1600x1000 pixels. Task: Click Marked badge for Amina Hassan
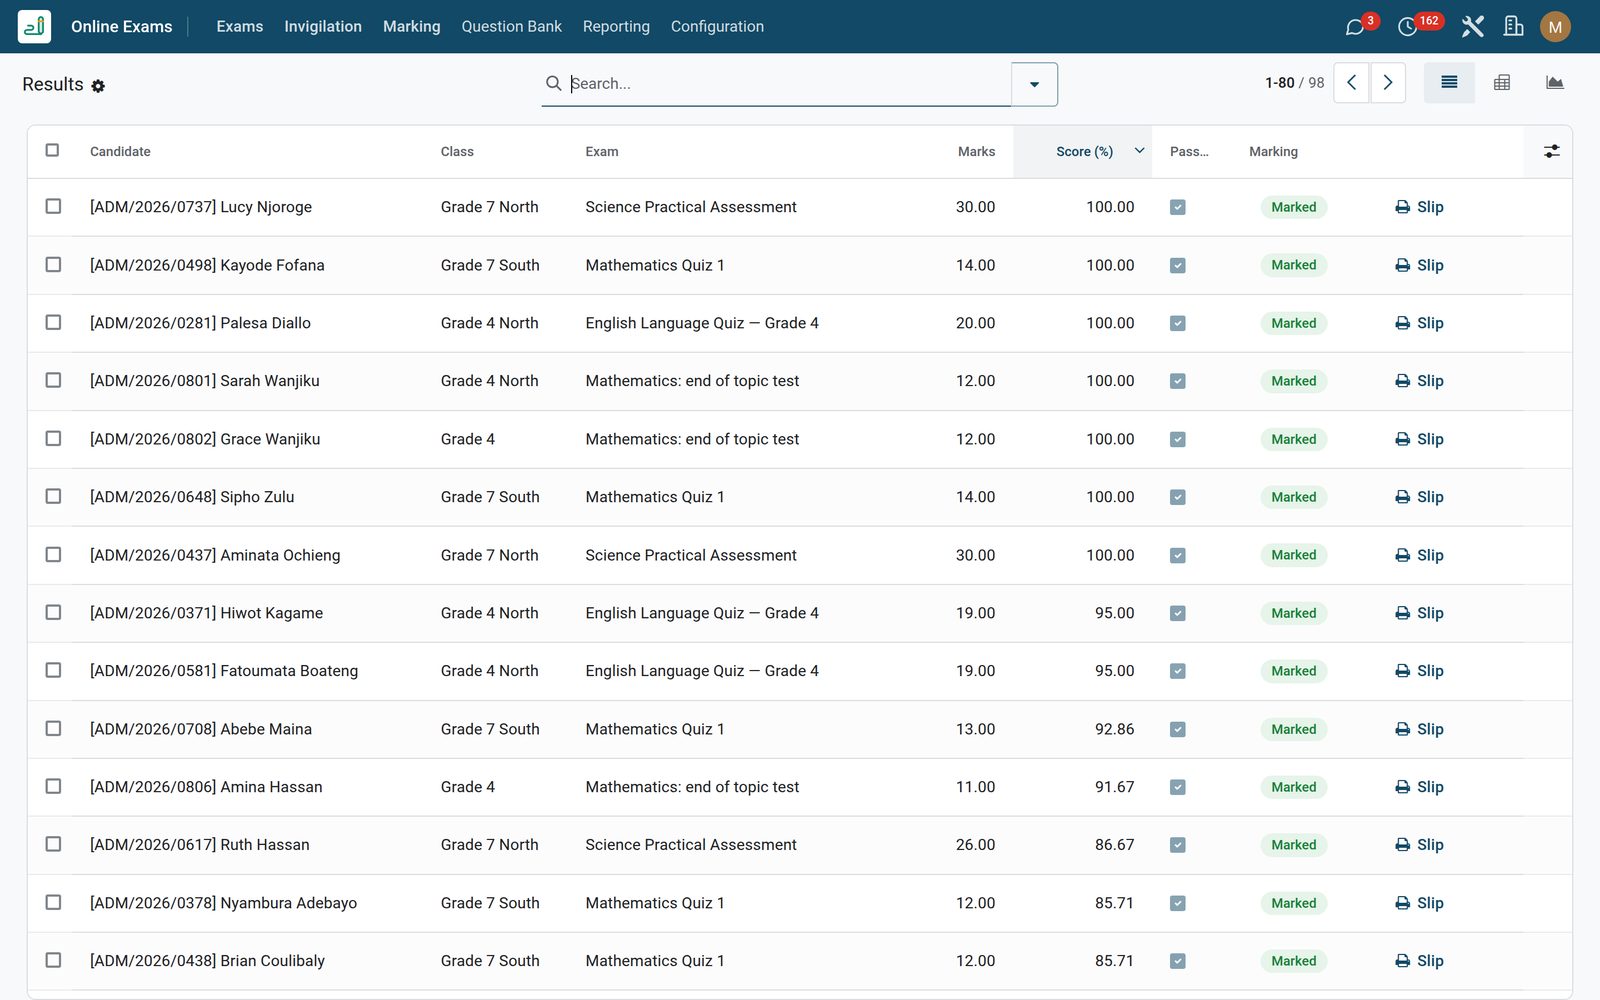click(x=1293, y=787)
